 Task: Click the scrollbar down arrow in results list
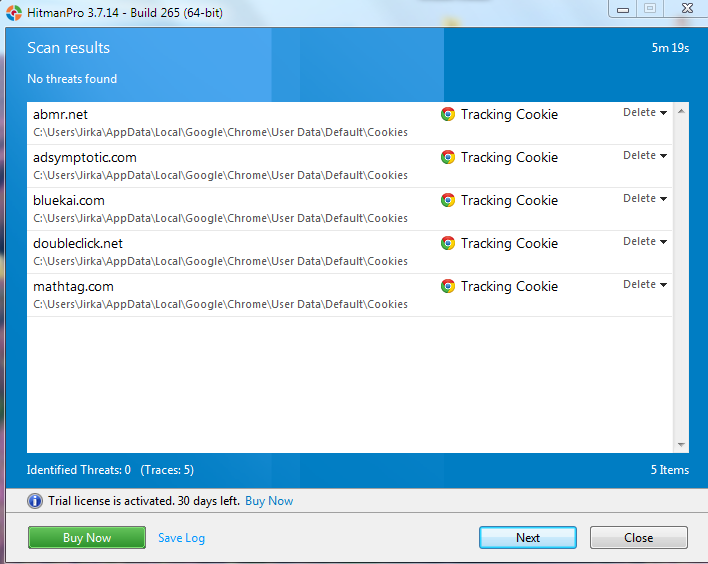681,445
